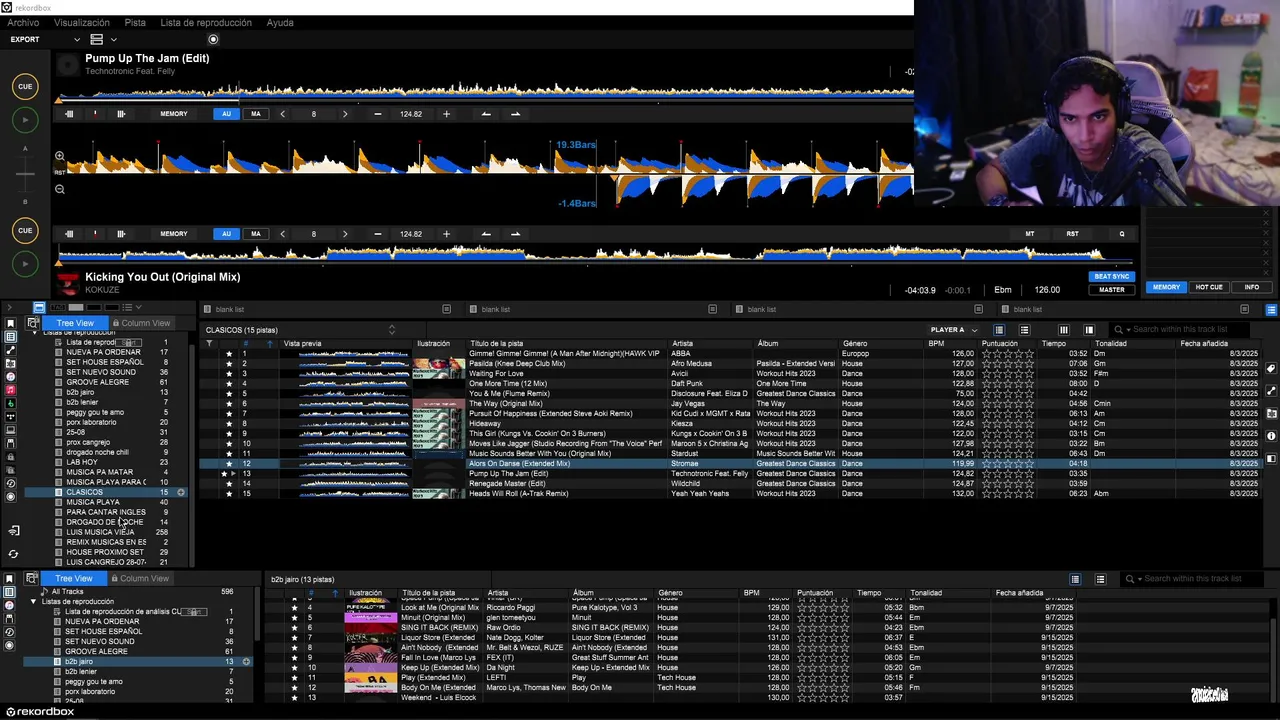
Task: Jump to previous cue on the top deck
Action: [x=486, y=114]
